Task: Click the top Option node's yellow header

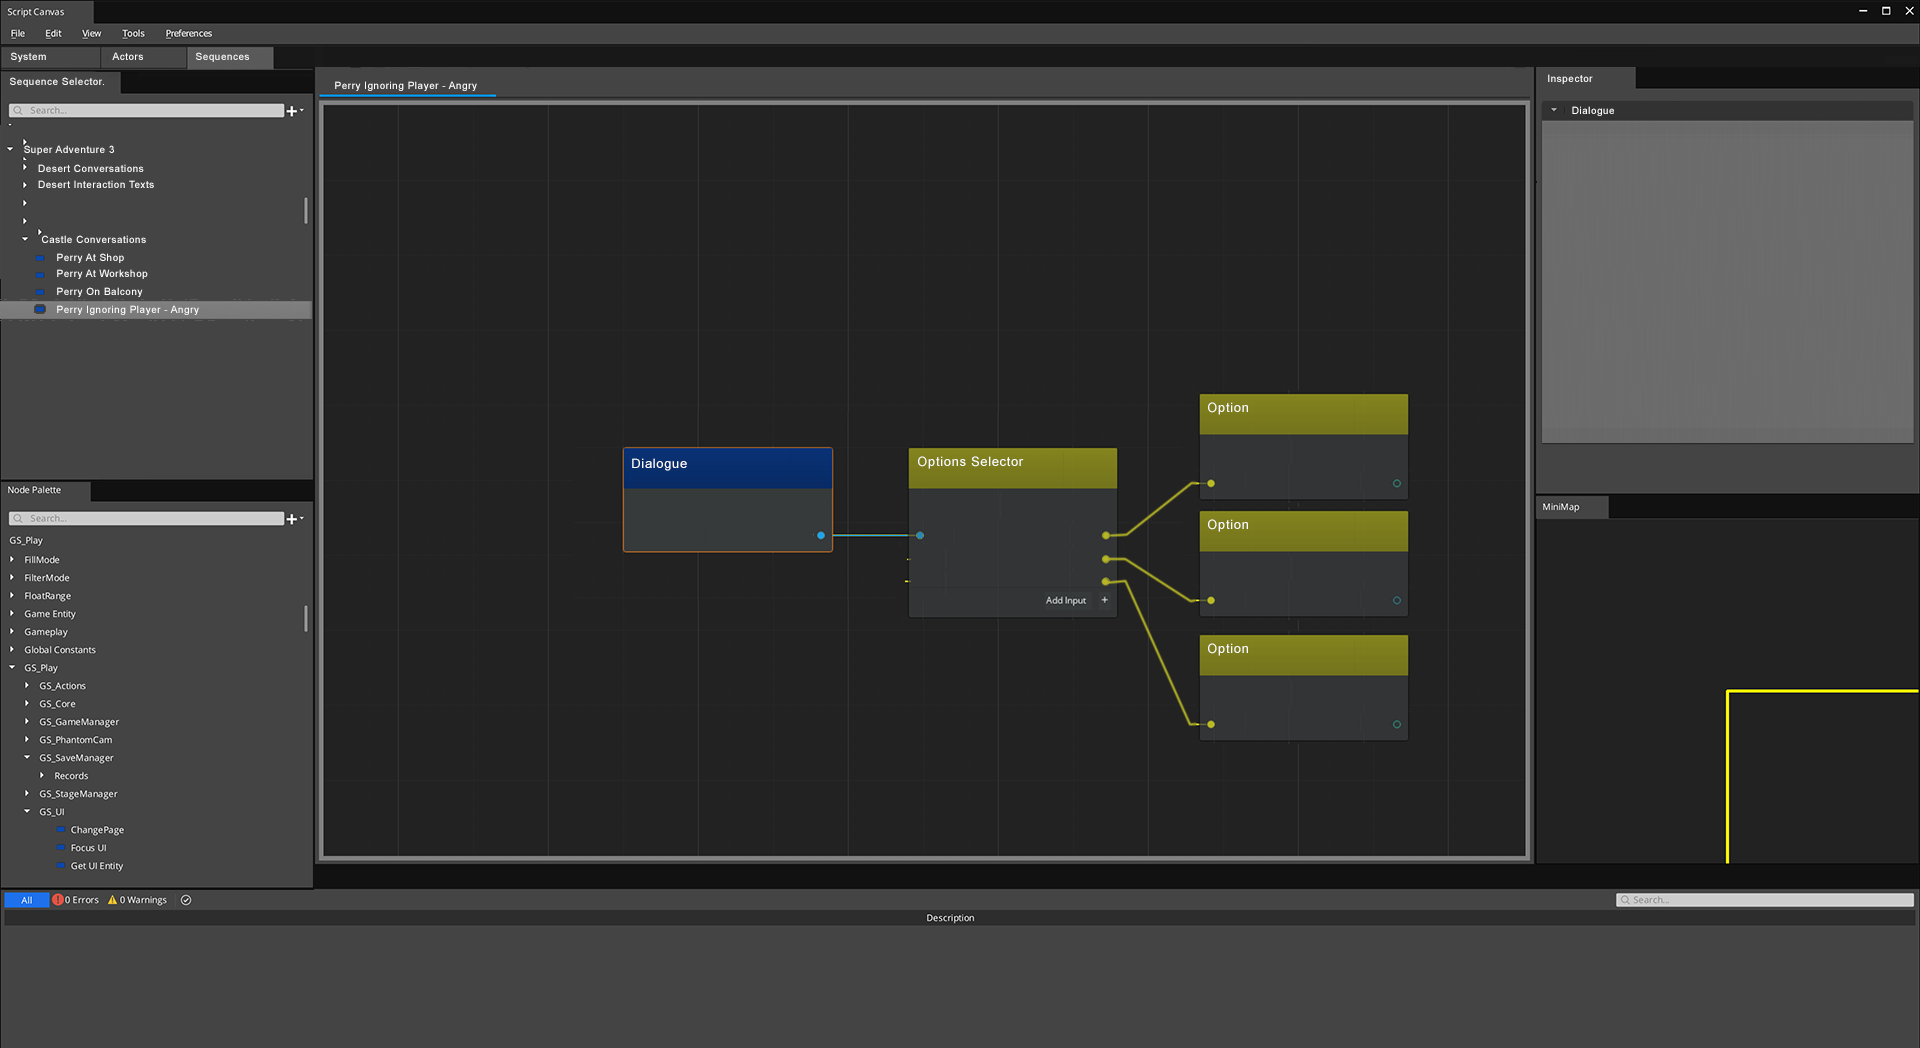Action: pos(1303,413)
